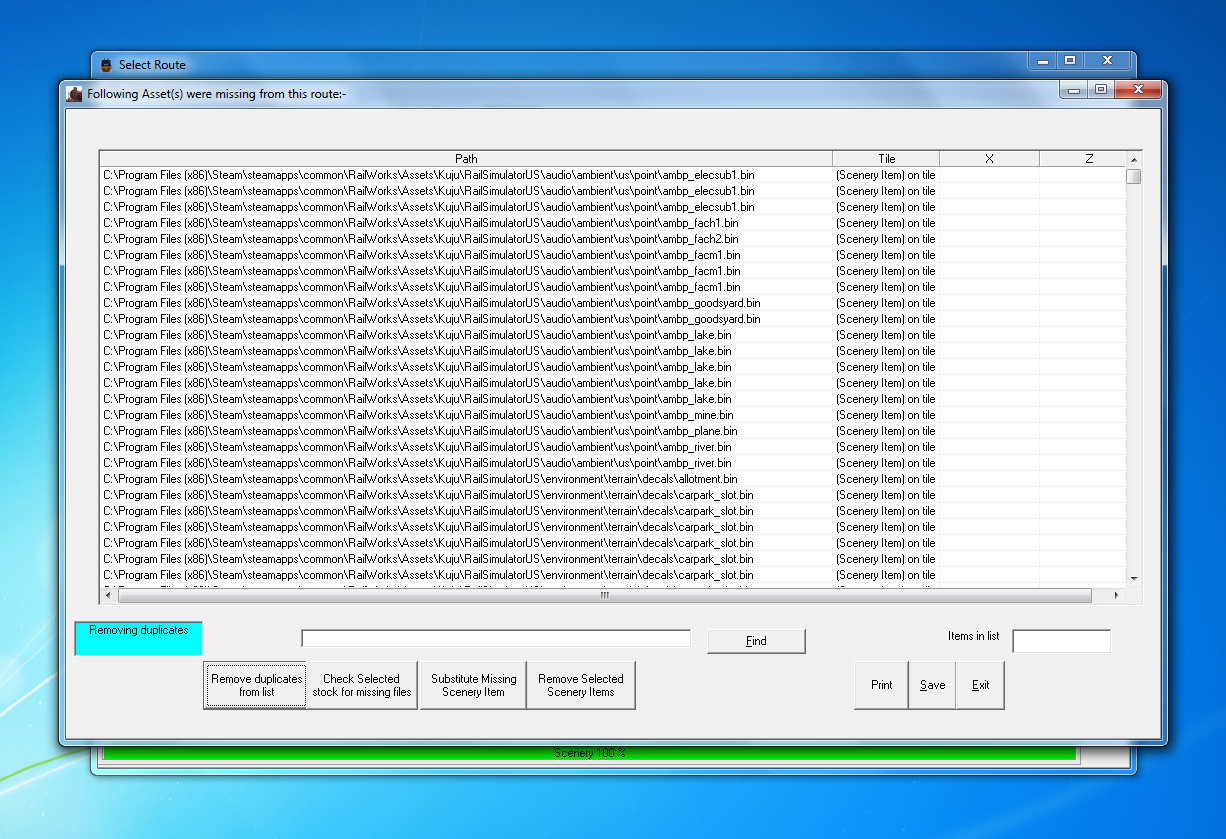Click the Items in list field
Image resolution: width=1226 pixels, height=839 pixels.
point(1061,641)
